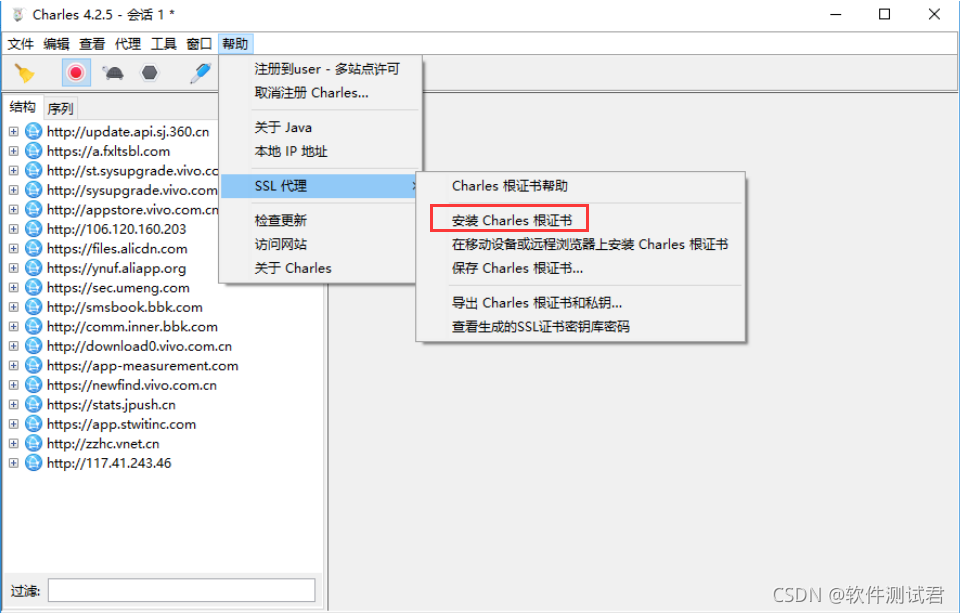Open the 工具 menu
960x613 pixels.
[x=163, y=44]
